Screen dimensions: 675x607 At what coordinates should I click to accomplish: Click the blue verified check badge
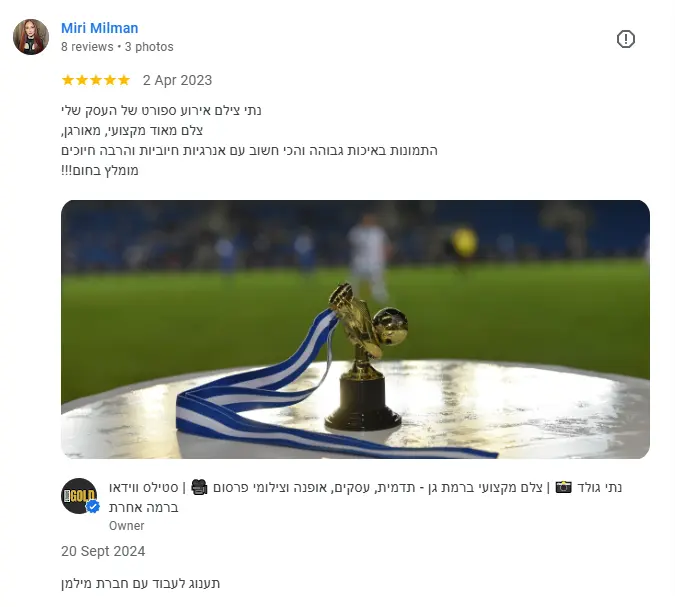(93, 507)
